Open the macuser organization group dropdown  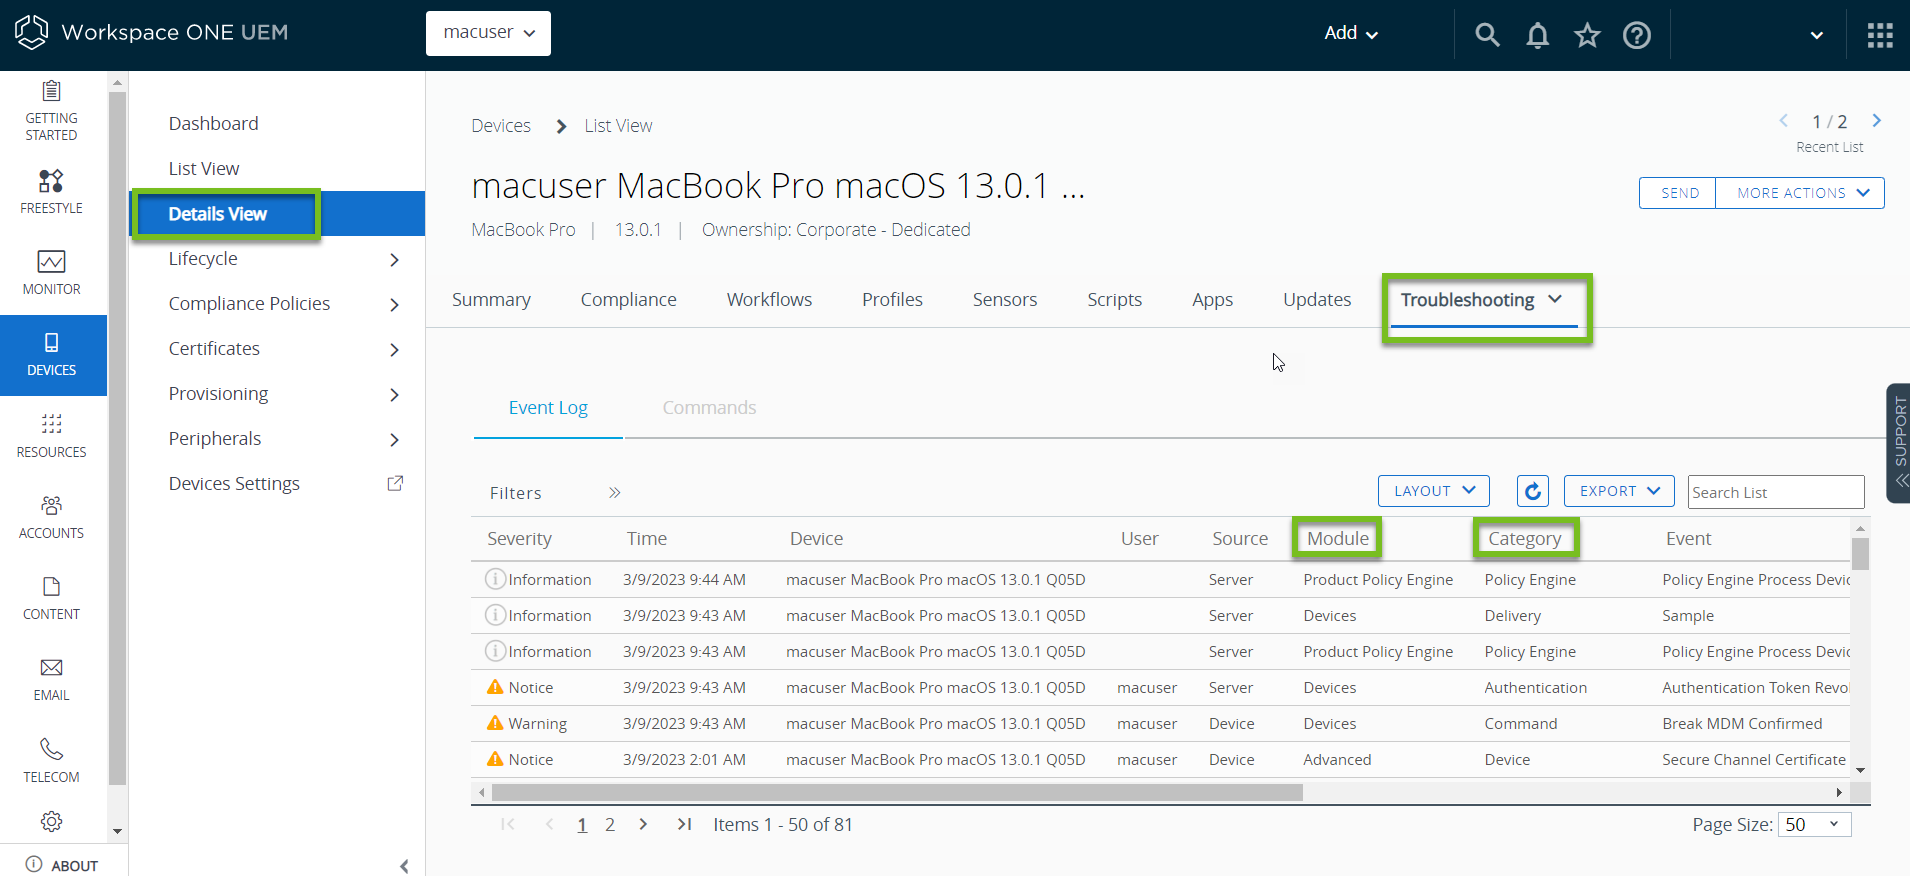coord(488,33)
